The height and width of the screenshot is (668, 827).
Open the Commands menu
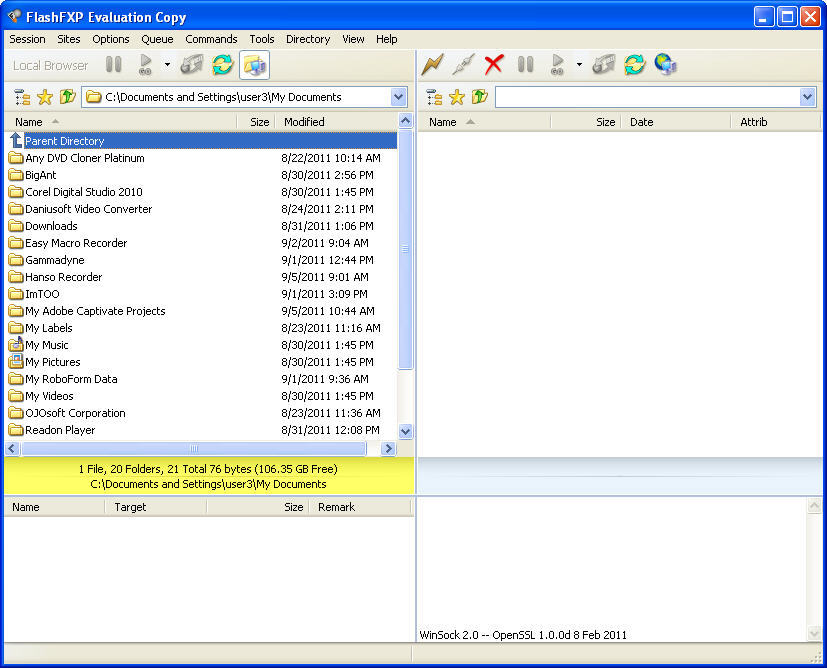(211, 39)
